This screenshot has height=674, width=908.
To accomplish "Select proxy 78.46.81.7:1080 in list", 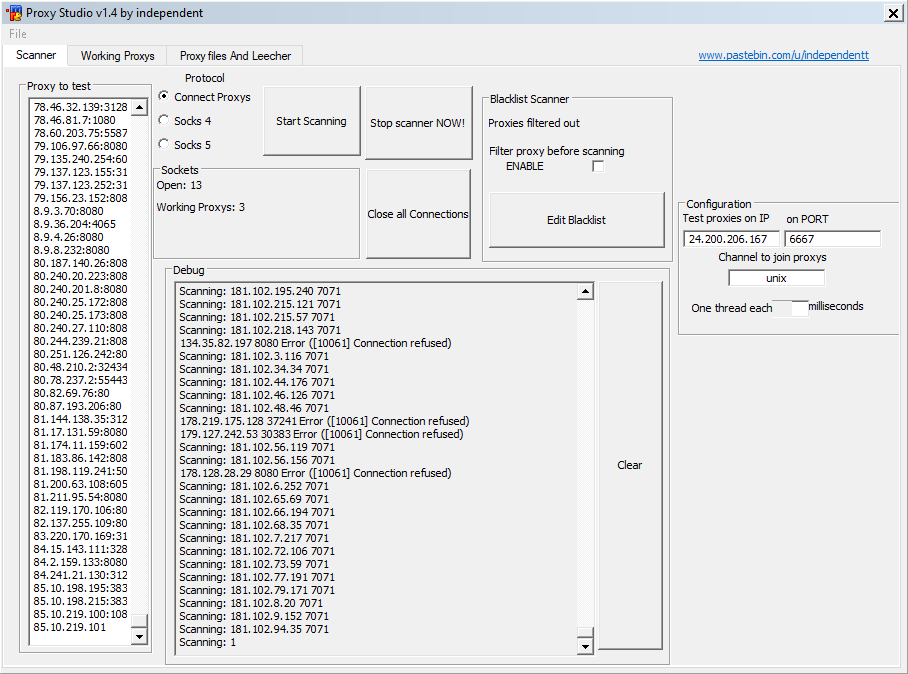I will tap(75, 120).
